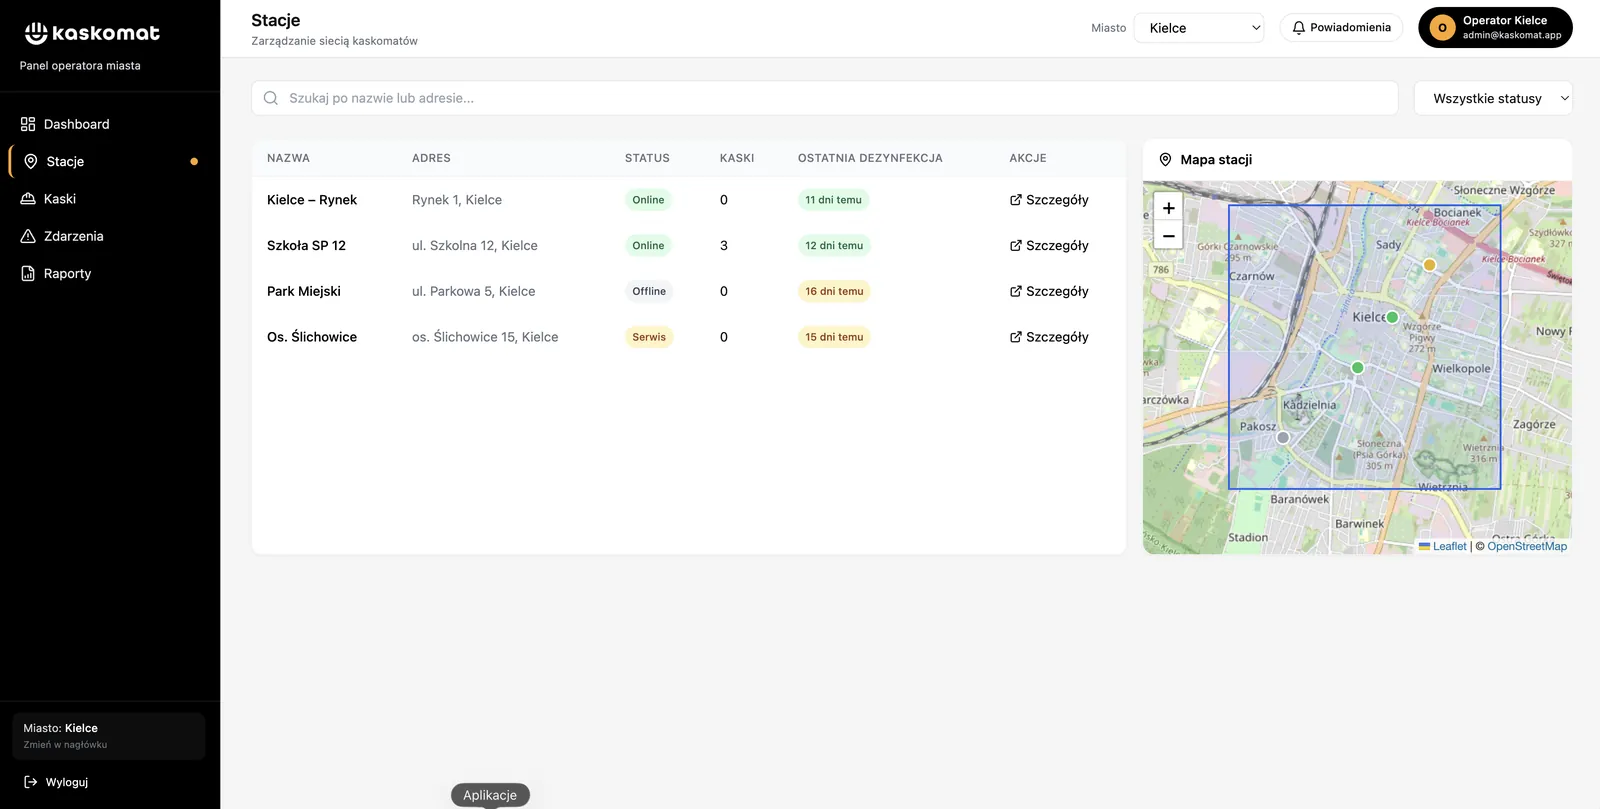Screen dimensions: 1600x809
Task: Click the gray station marker near Pakosz
Action: point(1283,438)
